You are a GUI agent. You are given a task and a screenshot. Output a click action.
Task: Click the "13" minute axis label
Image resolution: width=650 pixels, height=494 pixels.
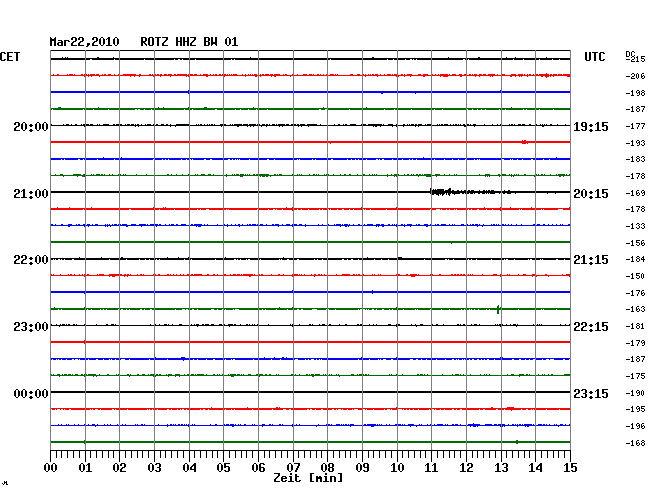point(501,468)
